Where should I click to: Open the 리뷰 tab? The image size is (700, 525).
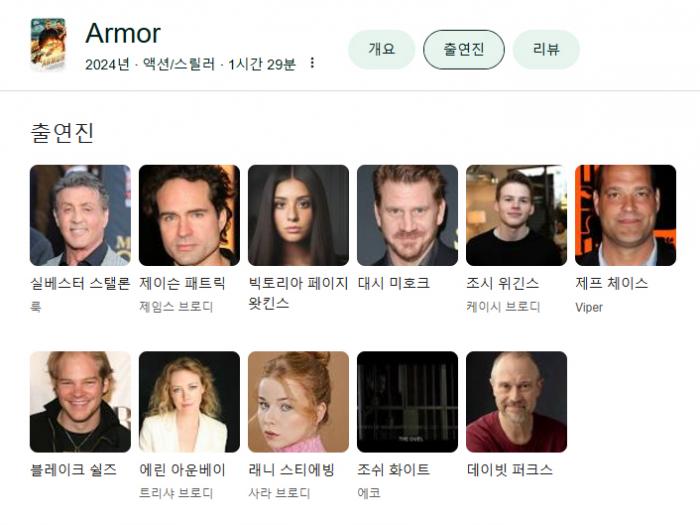[546, 50]
